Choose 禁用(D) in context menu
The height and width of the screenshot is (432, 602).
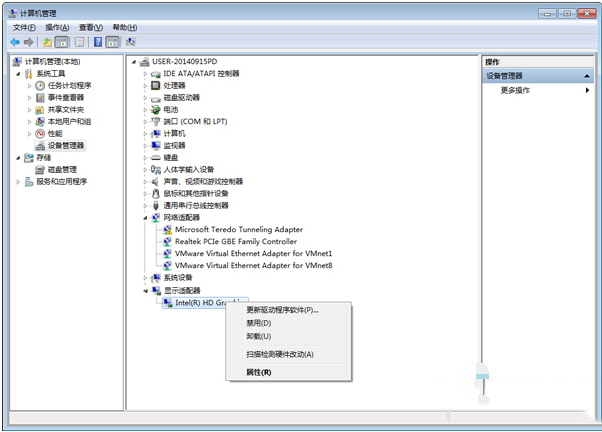tap(289, 323)
